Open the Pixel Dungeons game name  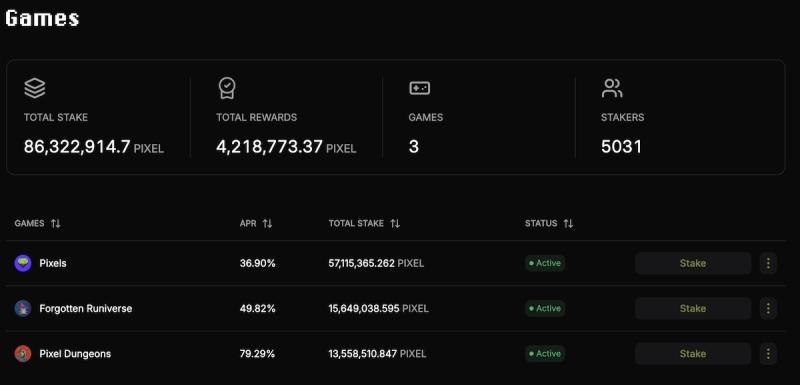tap(75, 353)
